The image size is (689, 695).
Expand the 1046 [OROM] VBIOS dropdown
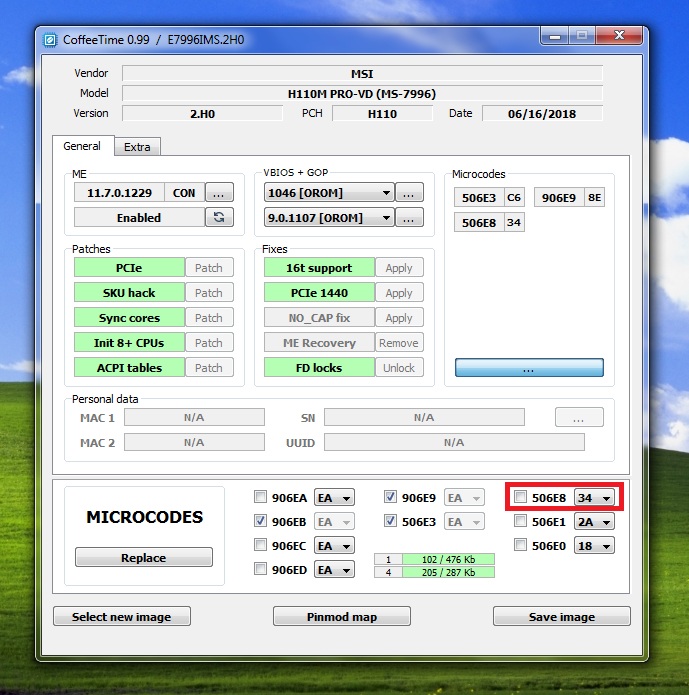point(329,193)
